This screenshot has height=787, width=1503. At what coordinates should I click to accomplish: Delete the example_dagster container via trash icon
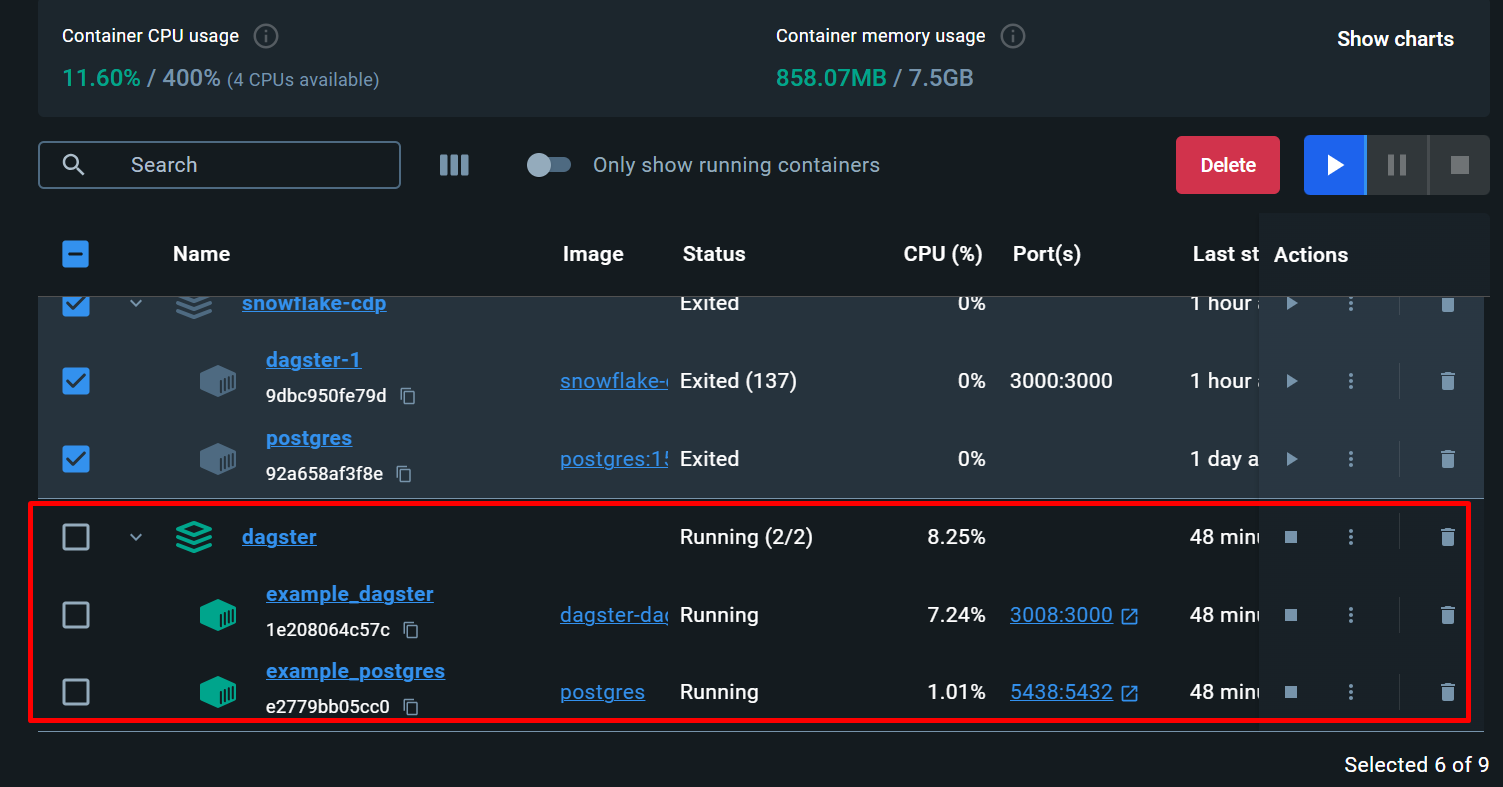click(x=1447, y=615)
